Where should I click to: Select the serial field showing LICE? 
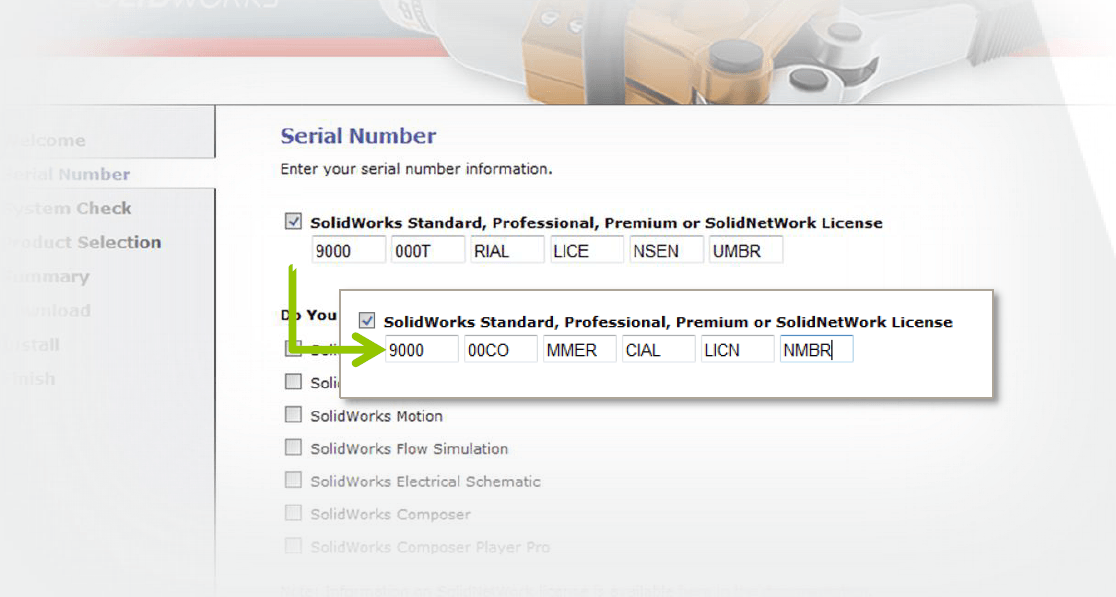pyautogui.click(x=586, y=249)
